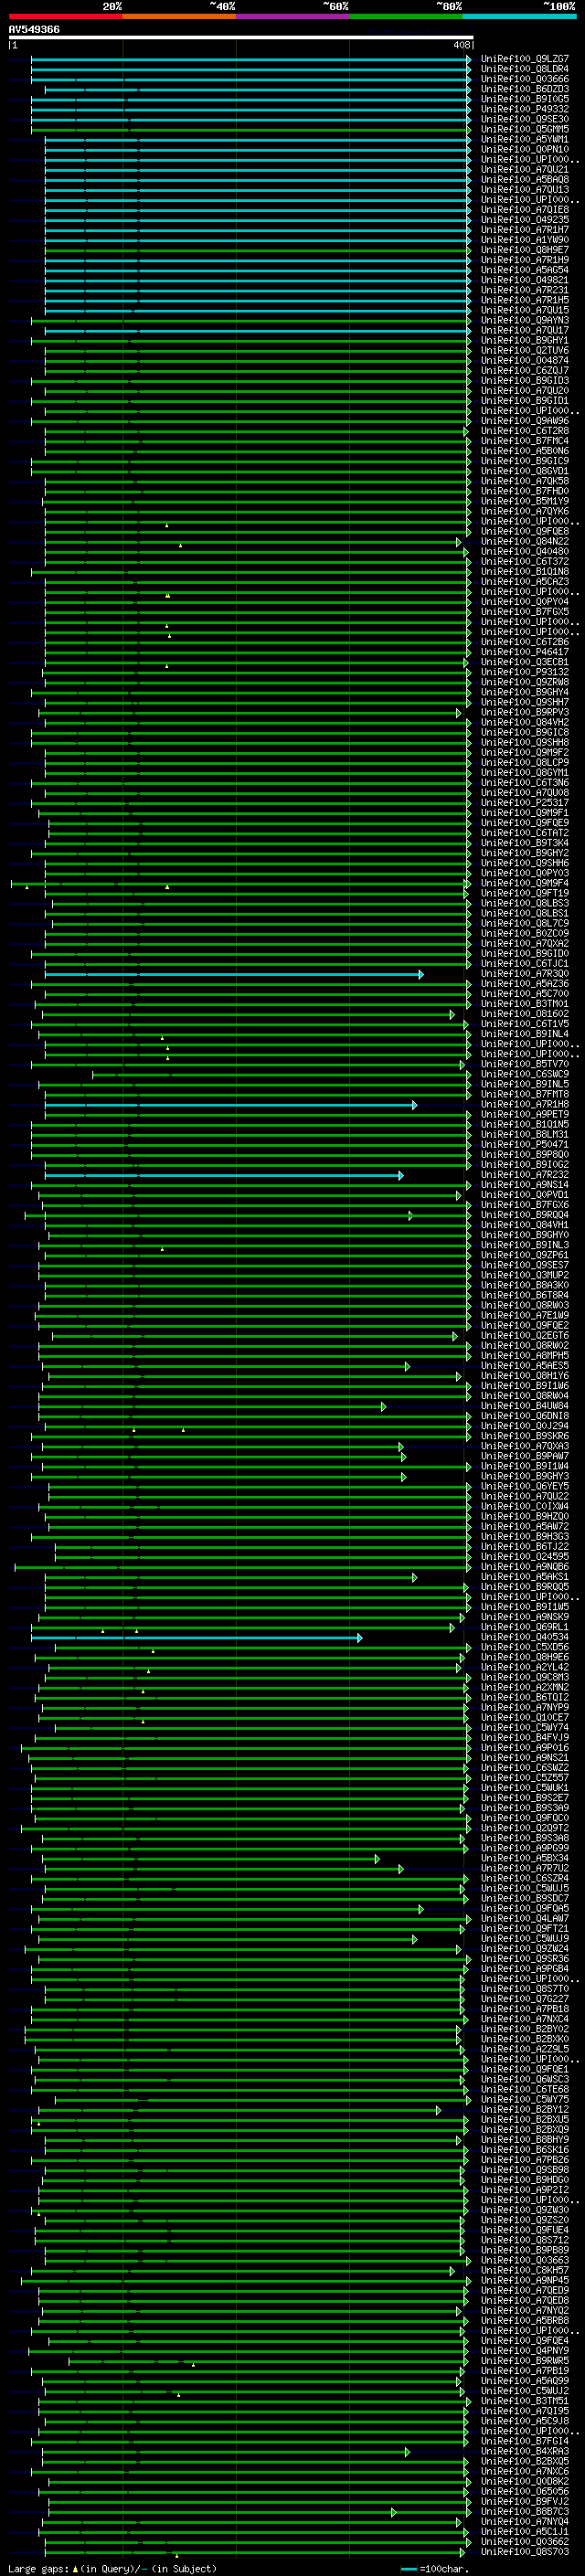Open hit UniRef100_Q03666
This screenshot has height=2576, width=585.
coord(525,79)
